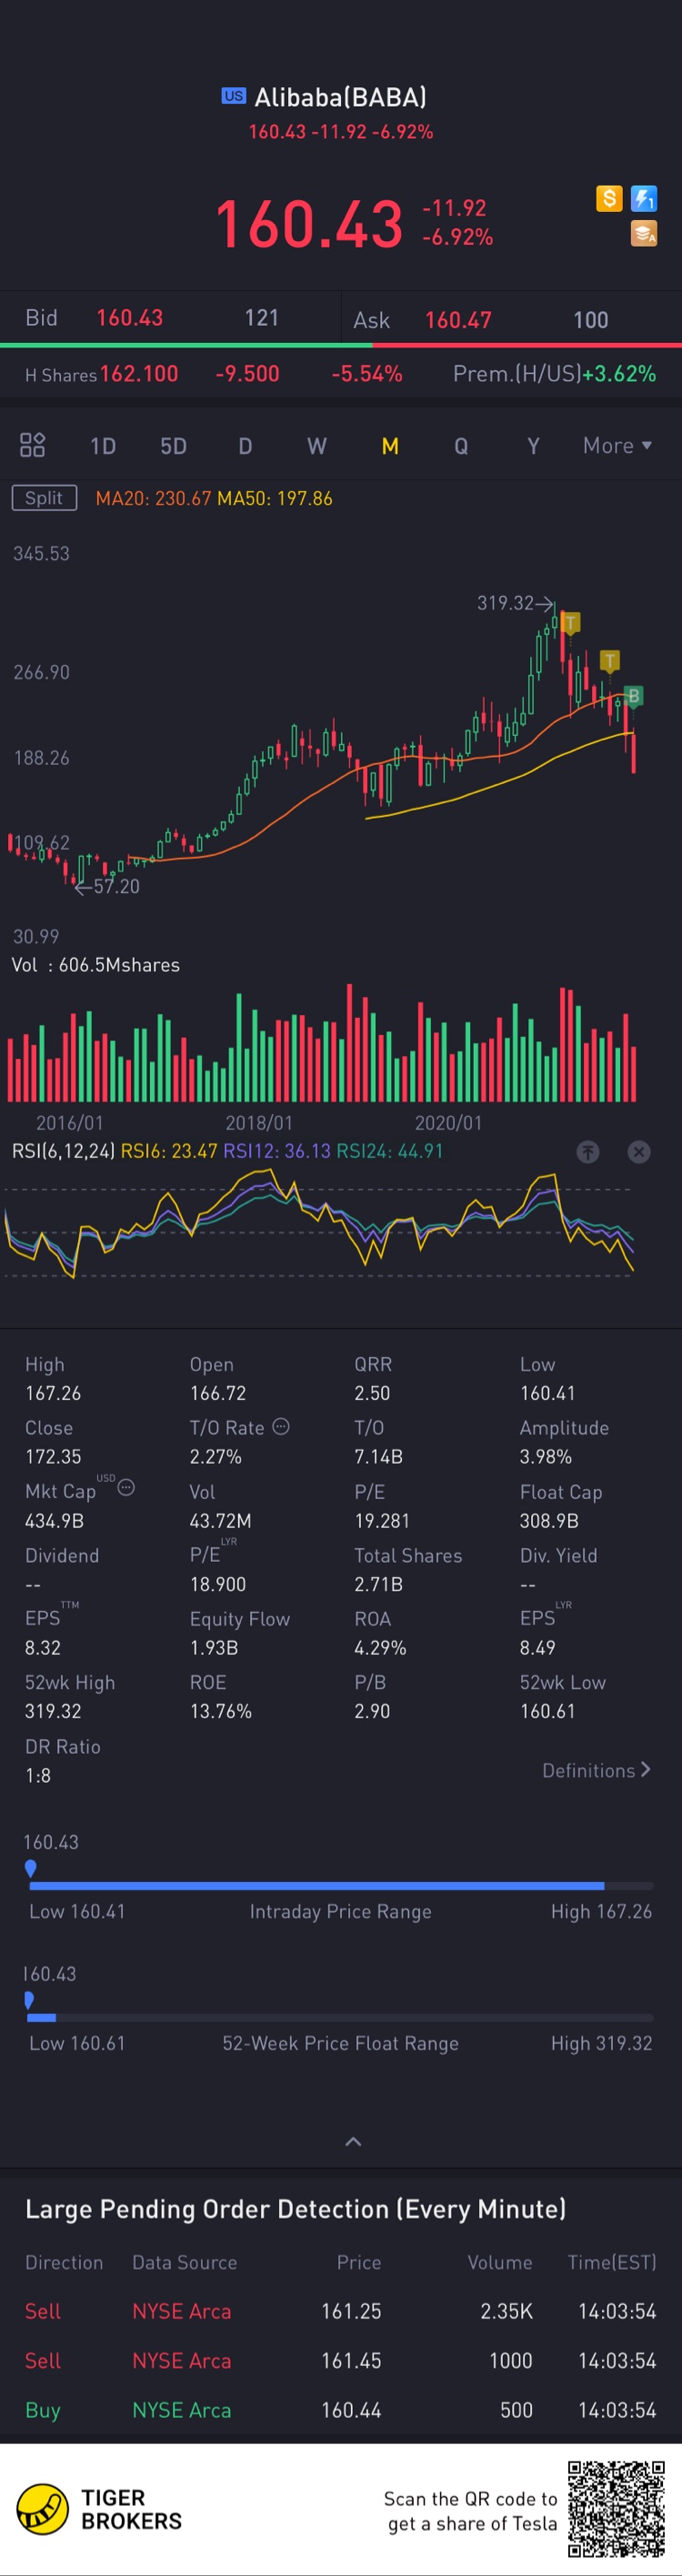Screen dimensions: 682x2576
Task: Select the D daily chart tab
Action: (x=245, y=446)
